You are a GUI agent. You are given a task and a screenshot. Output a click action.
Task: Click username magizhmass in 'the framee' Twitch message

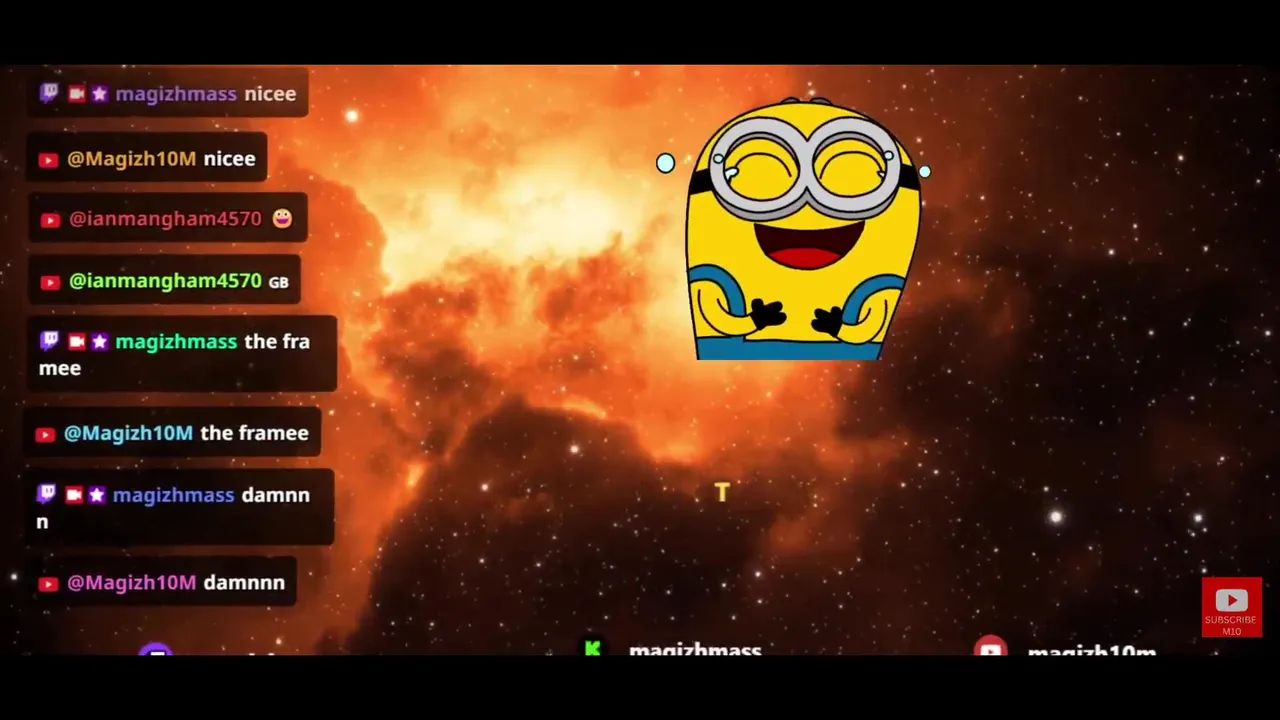[x=176, y=342]
